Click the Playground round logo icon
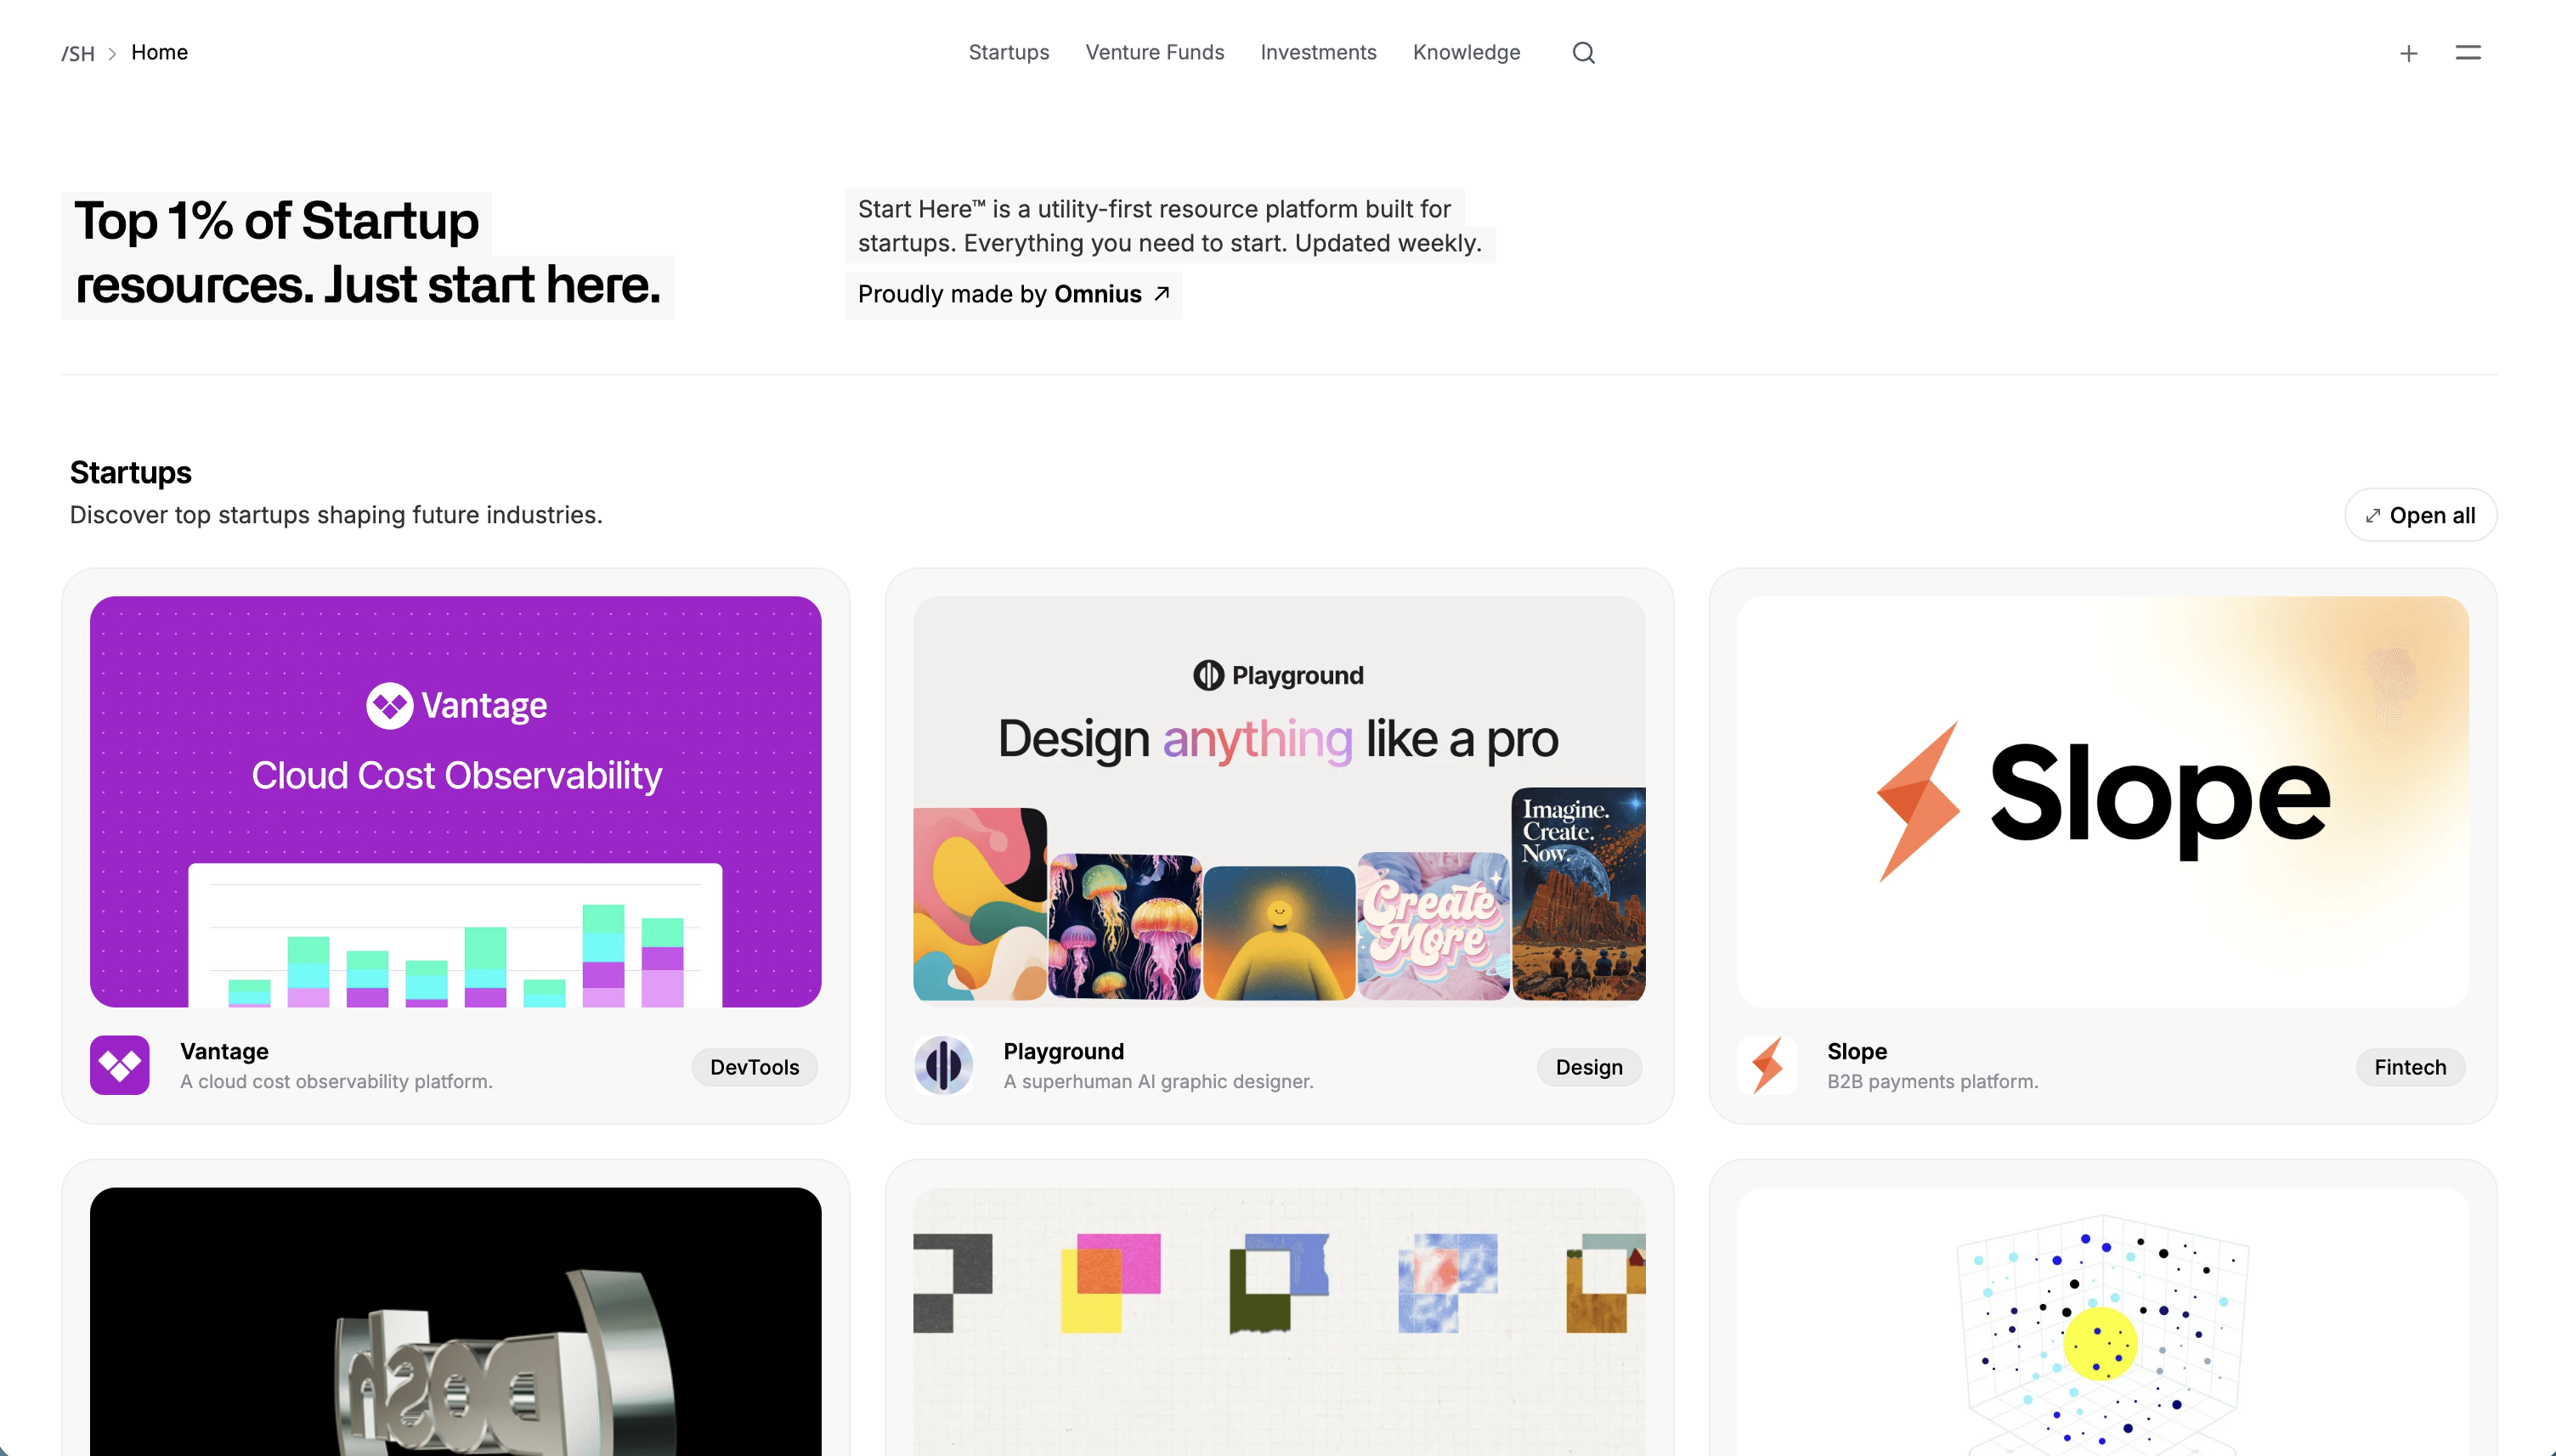The image size is (2556, 1456). [943, 1065]
